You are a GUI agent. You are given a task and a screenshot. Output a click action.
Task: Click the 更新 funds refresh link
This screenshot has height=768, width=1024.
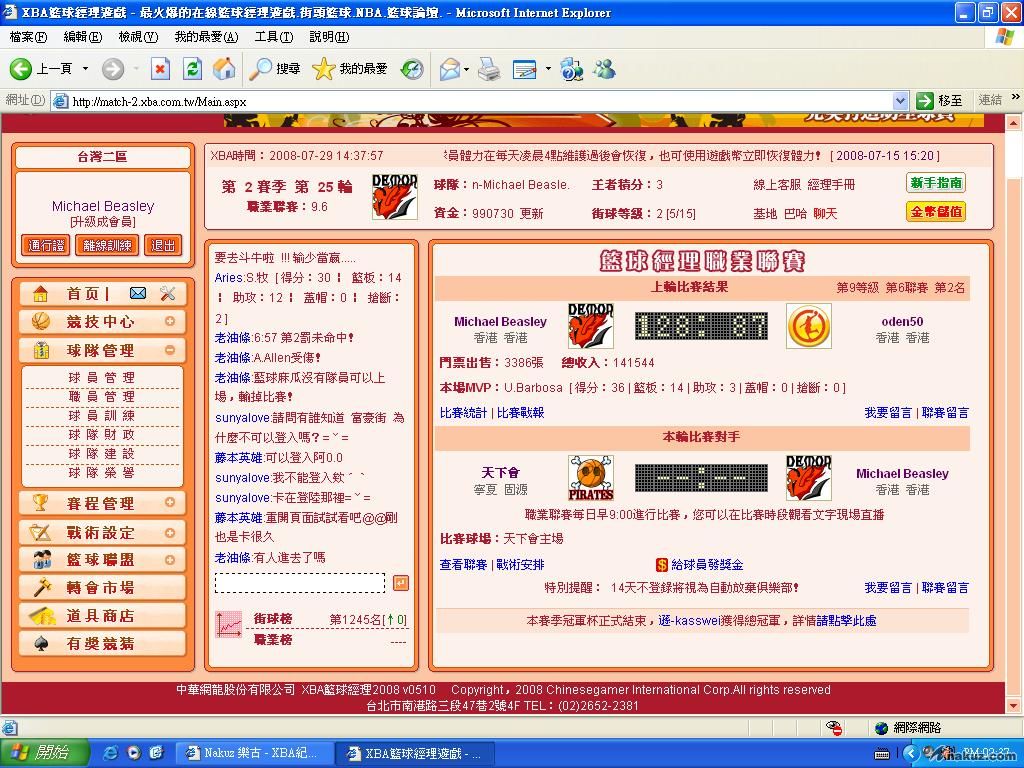[531, 214]
